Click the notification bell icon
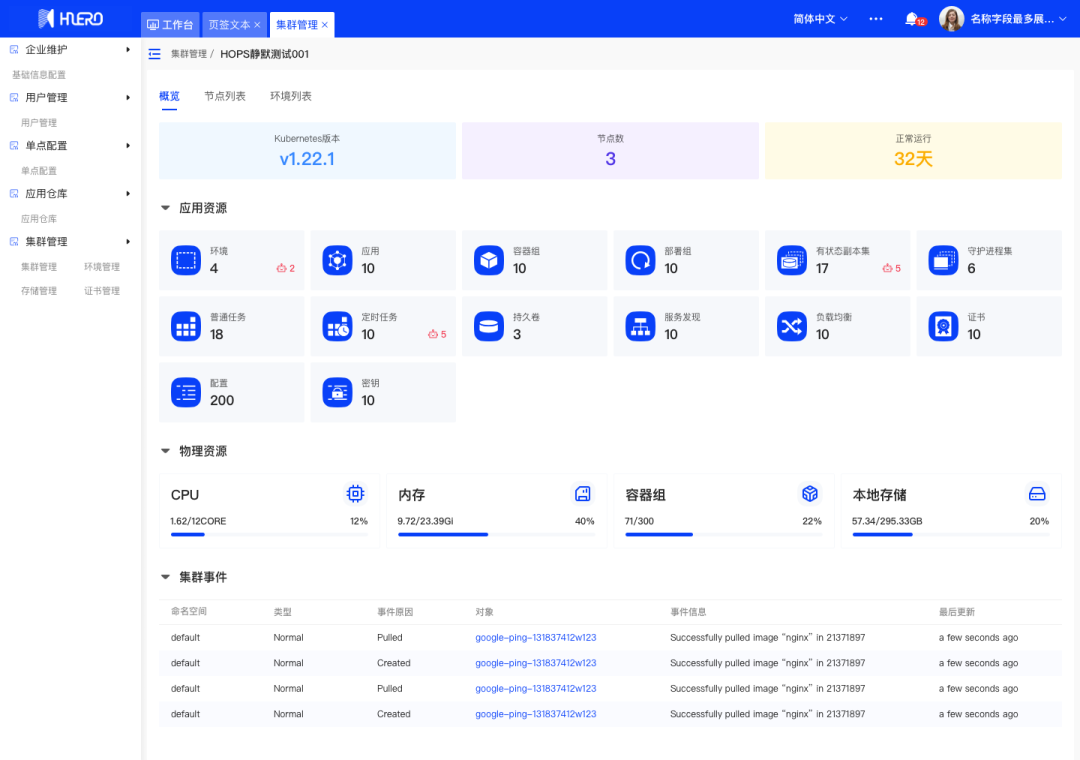The width and height of the screenshot is (1080, 760). point(911,19)
